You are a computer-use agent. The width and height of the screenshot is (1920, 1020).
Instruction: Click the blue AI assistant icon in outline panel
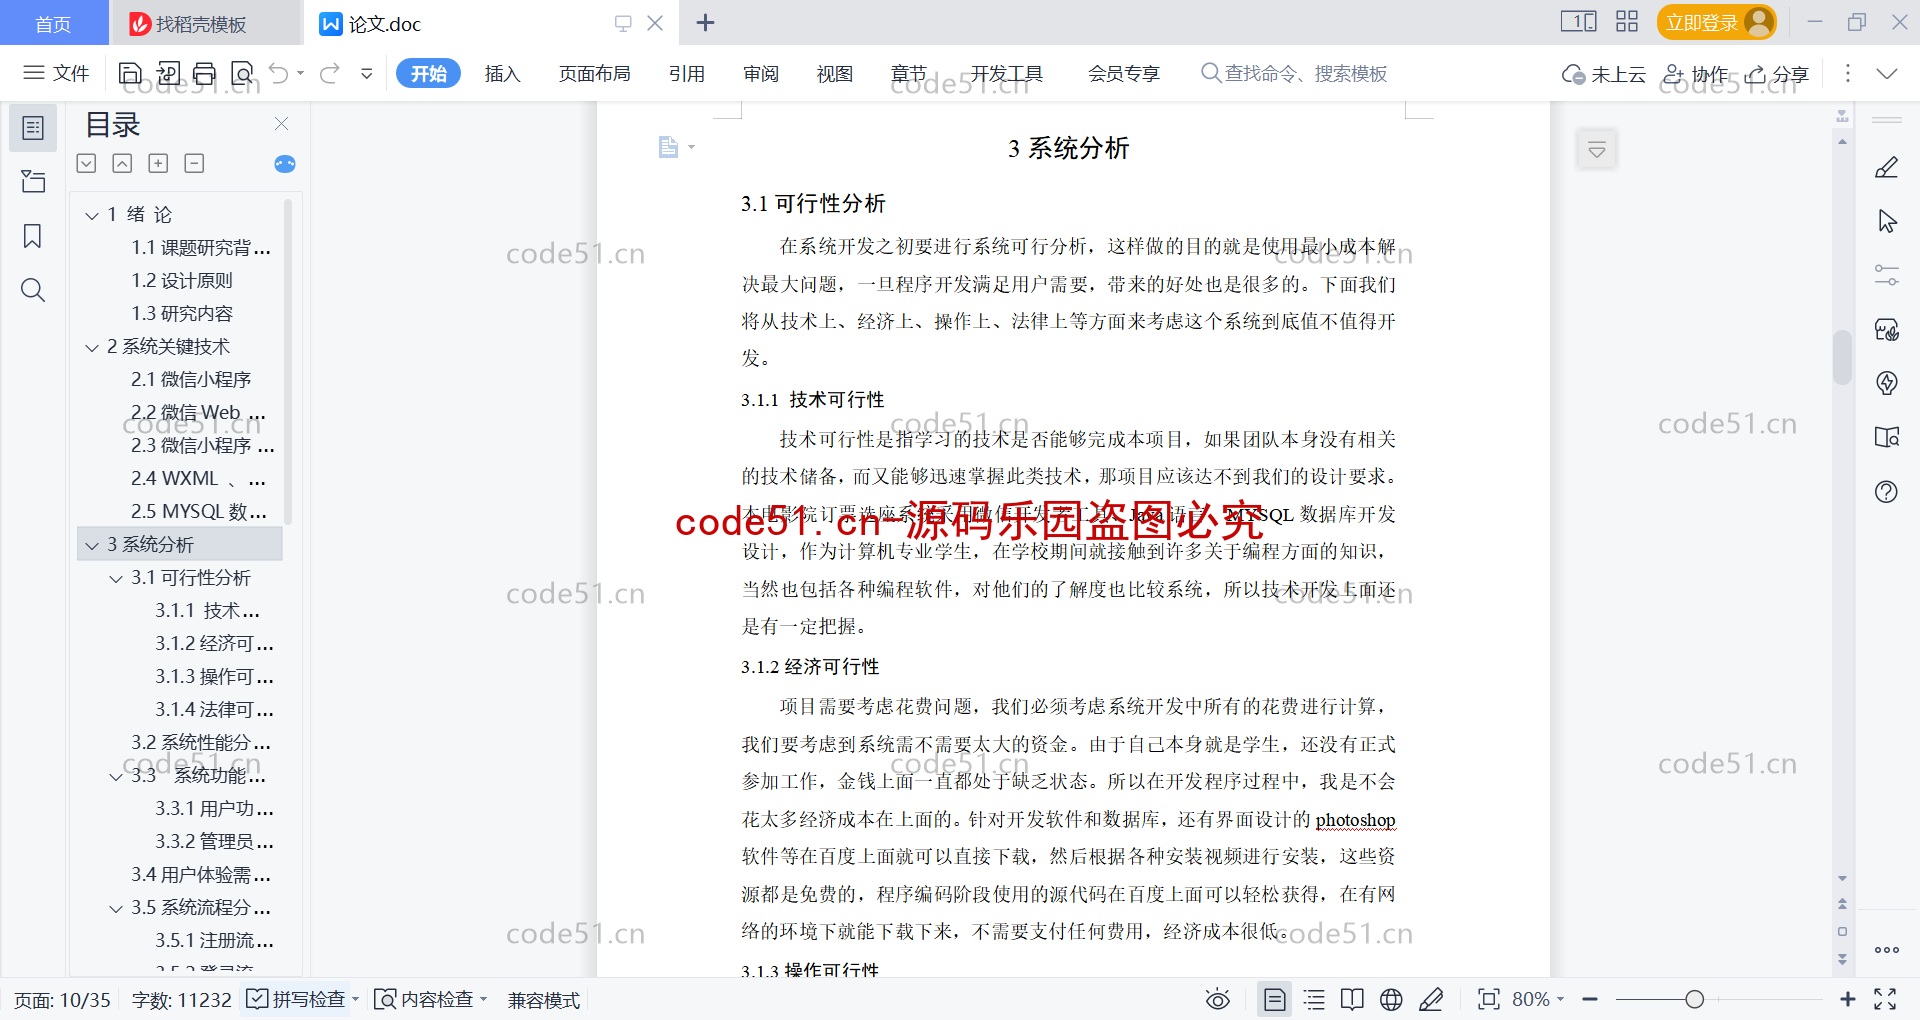285,164
